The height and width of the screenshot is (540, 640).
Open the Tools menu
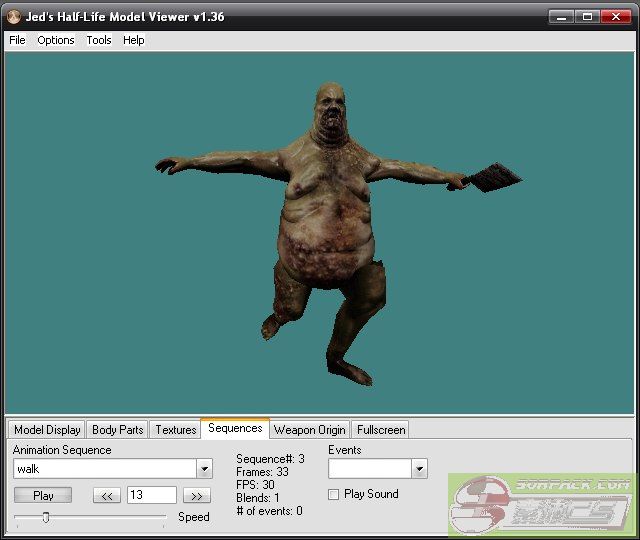point(99,40)
